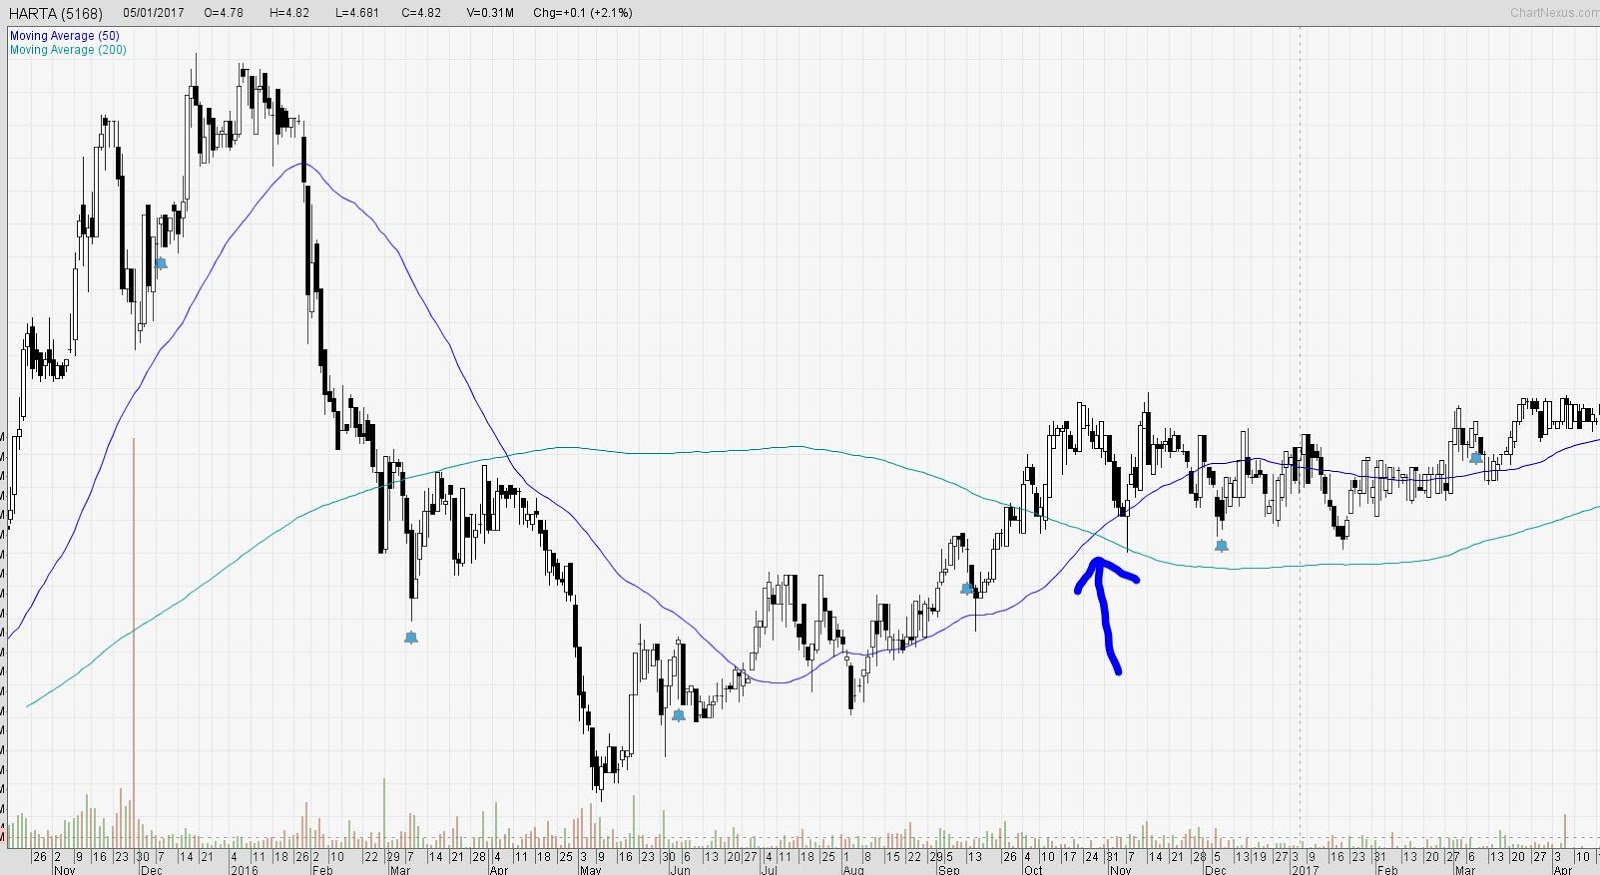The height and width of the screenshot is (875, 1600).
Task: Select the Moving Average (50) legend label
Action: pos(65,36)
